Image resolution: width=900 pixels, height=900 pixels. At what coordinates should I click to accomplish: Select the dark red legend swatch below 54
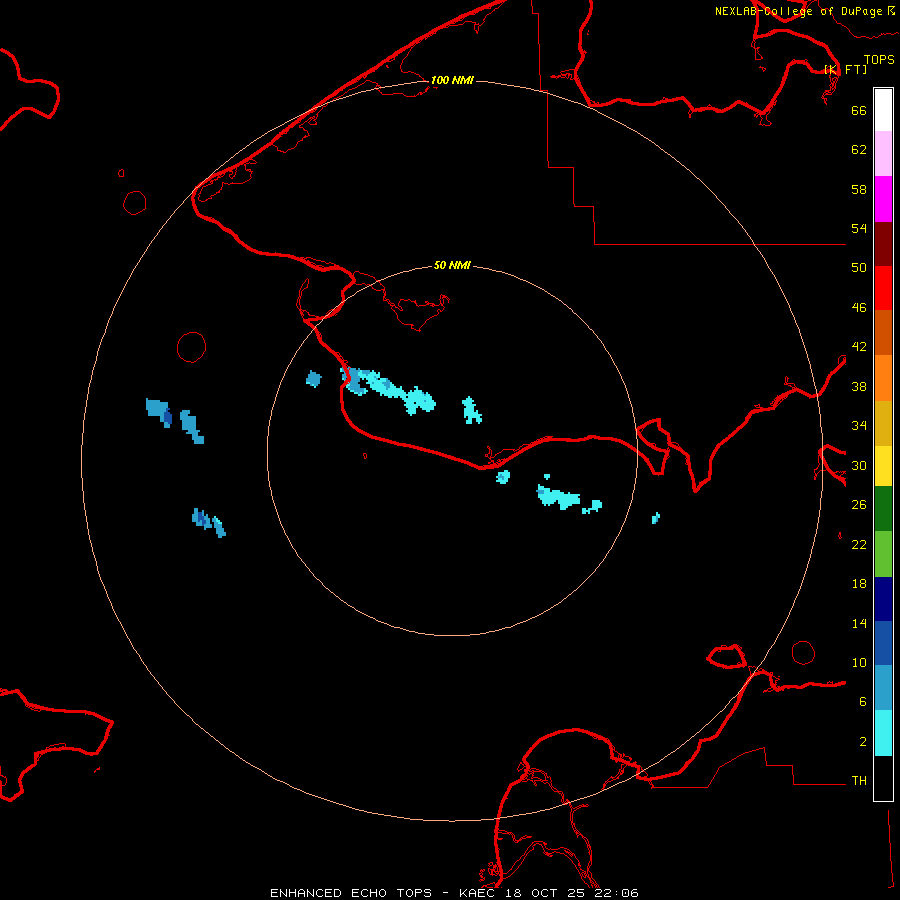[883, 243]
